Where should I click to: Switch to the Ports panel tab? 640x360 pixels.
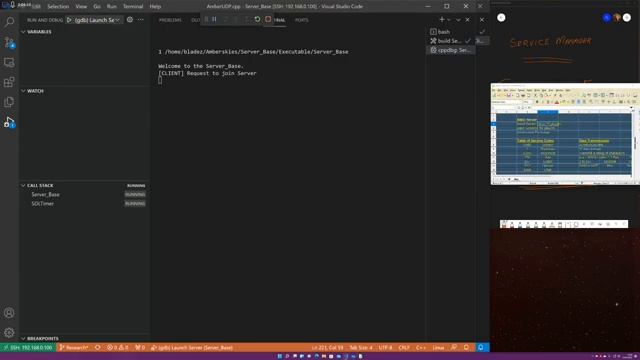pyautogui.click(x=302, y=20)
